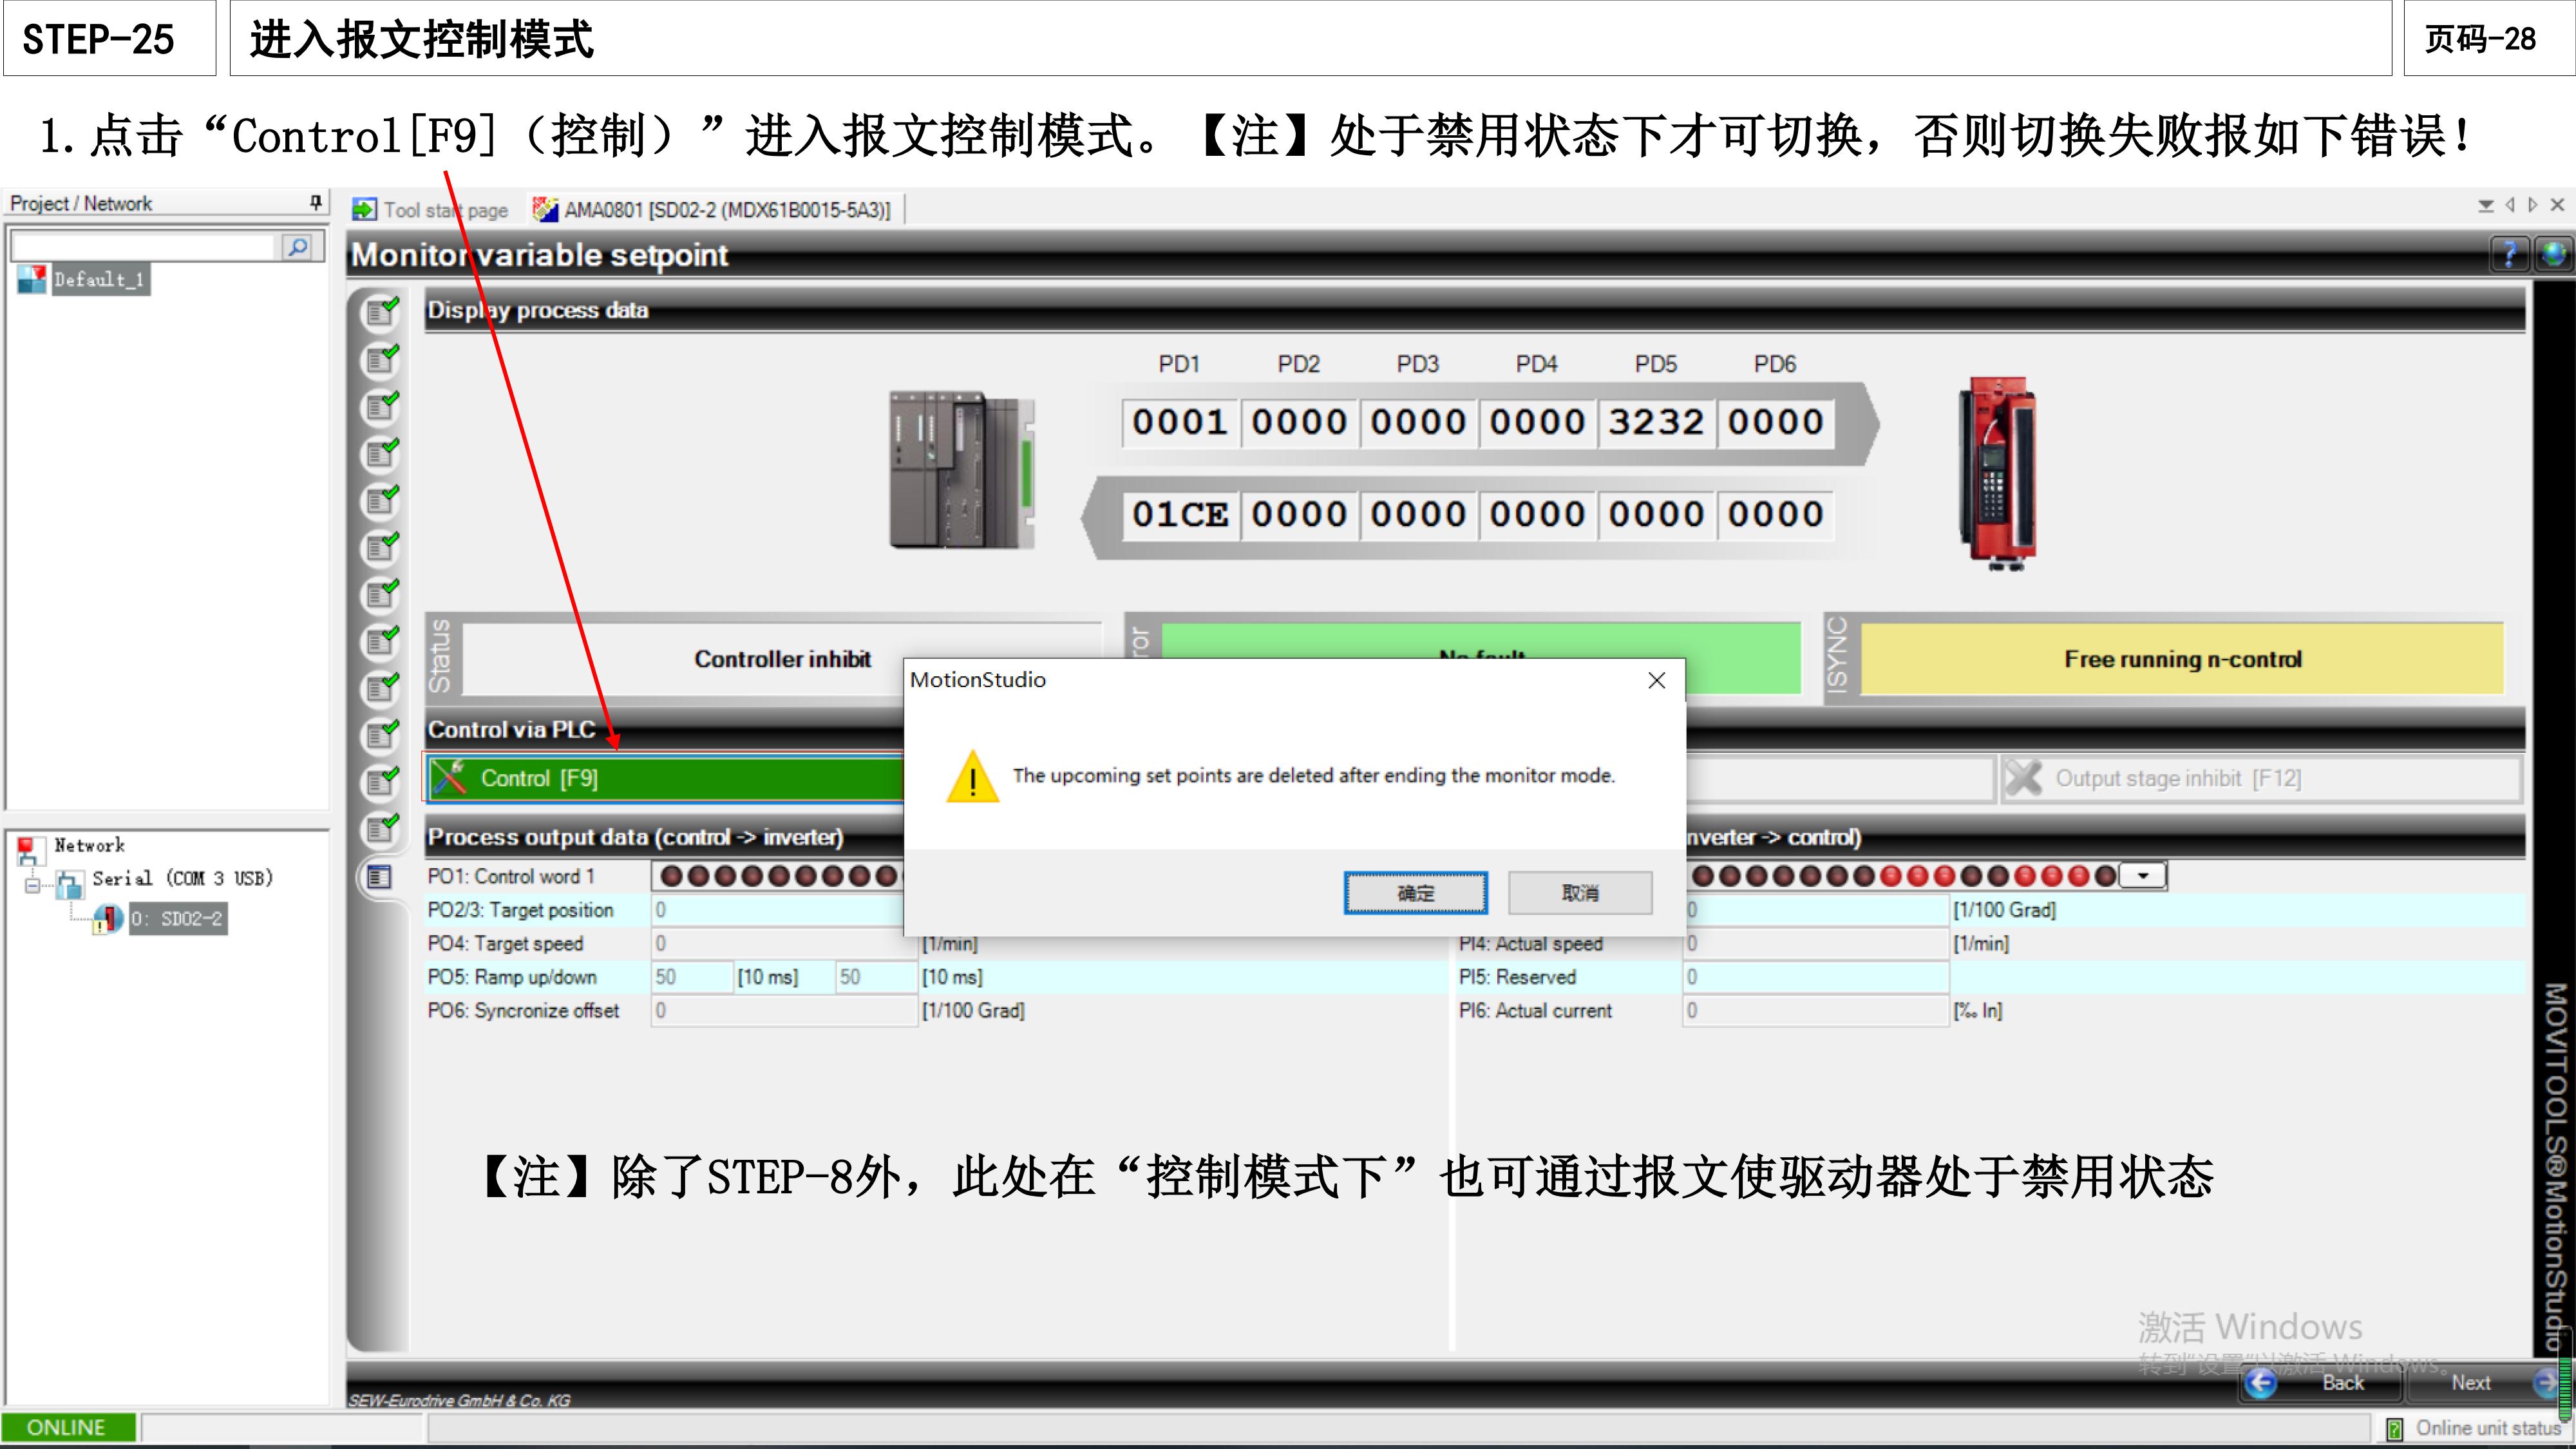Image resolution: width=2576 pixels, height=1449 pixels.
Task: Click the PO5 ramp up value field
Action: click(692, 977)
